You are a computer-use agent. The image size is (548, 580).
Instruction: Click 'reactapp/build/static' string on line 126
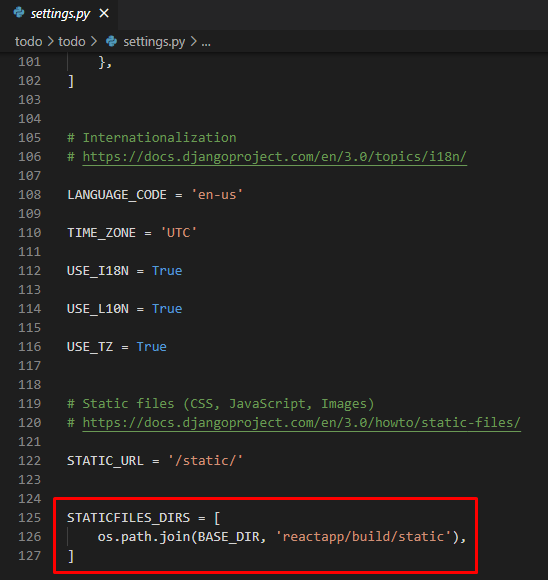(363, 537)
